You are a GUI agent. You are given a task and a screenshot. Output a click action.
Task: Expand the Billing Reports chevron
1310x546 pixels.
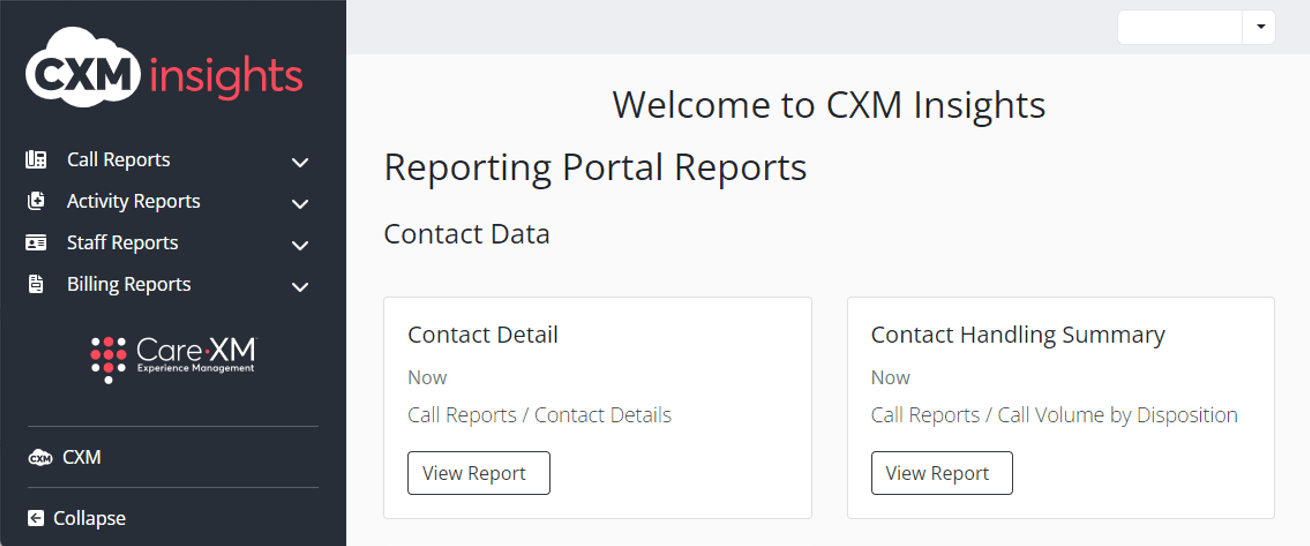pyautogui.click(x=300, y=287)
